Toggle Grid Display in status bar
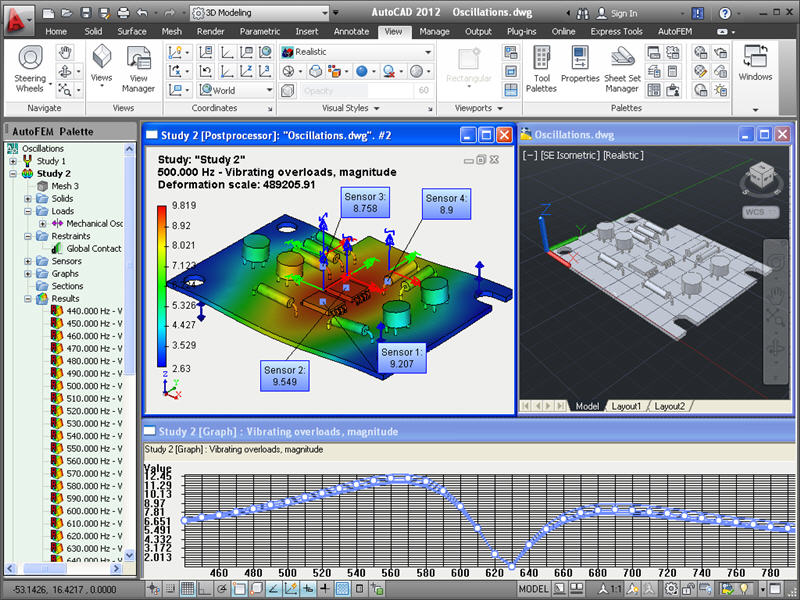 tap(188, 589)
